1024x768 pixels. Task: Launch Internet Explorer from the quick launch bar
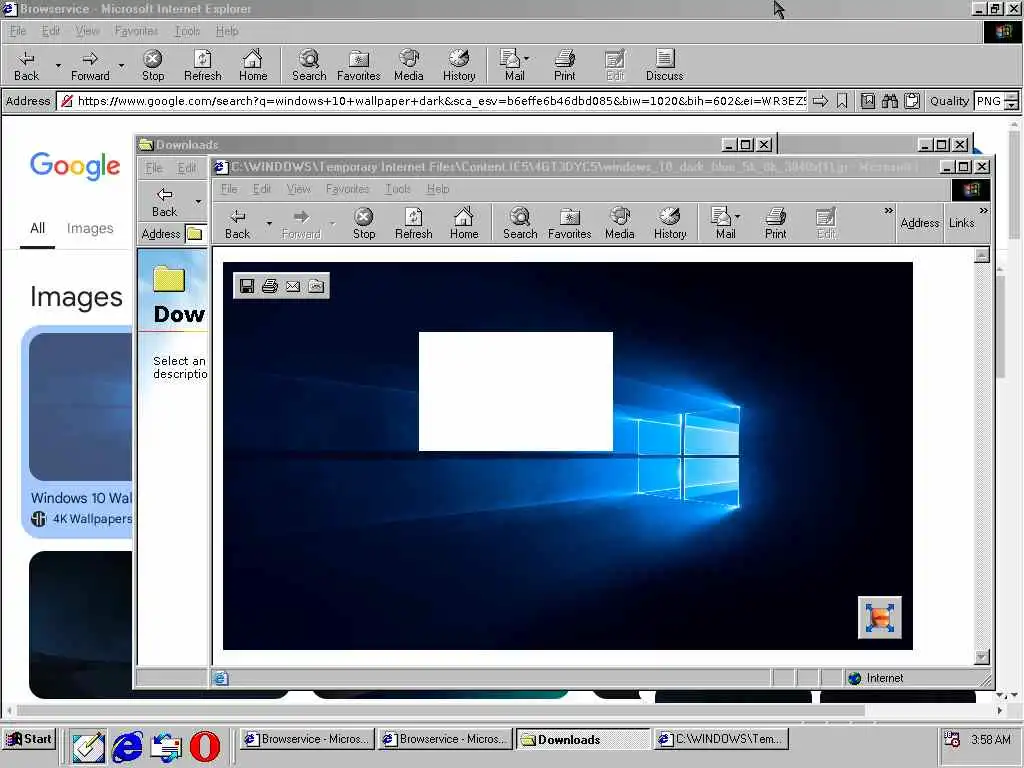click(x=127, y=746)
